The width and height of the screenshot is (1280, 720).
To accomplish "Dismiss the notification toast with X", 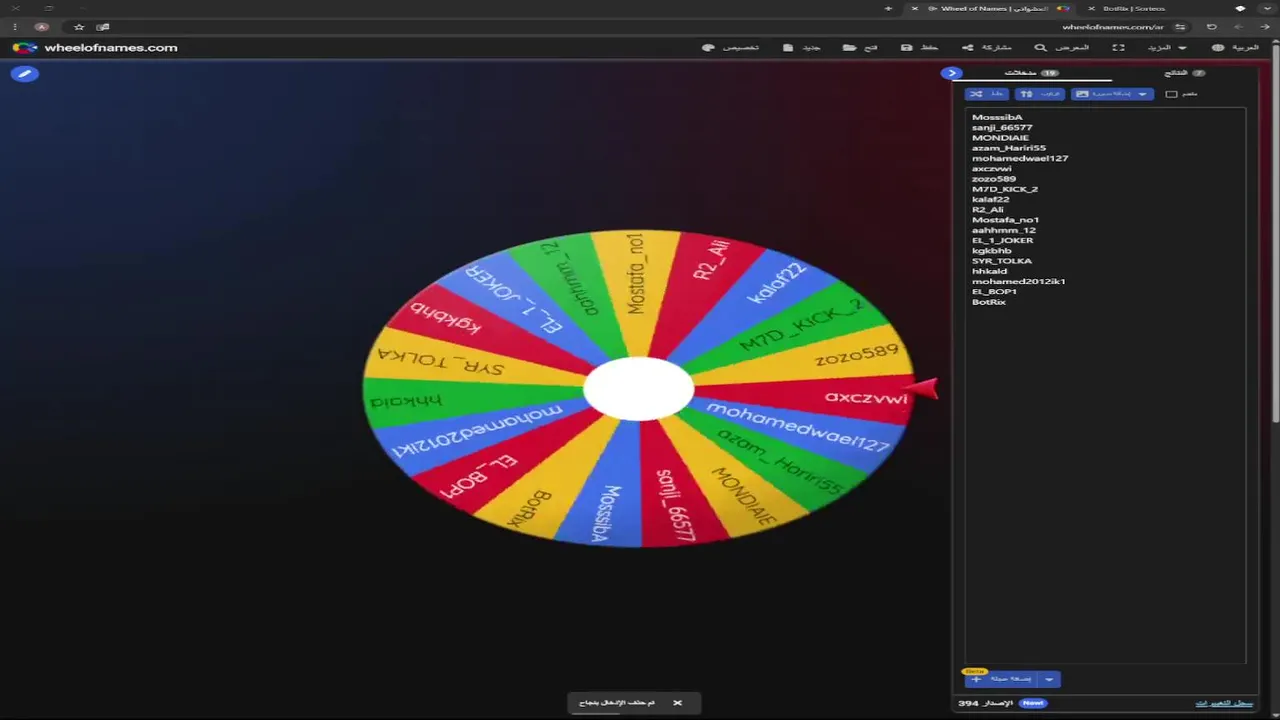I will pyautogui.click(x=677, y=703).
